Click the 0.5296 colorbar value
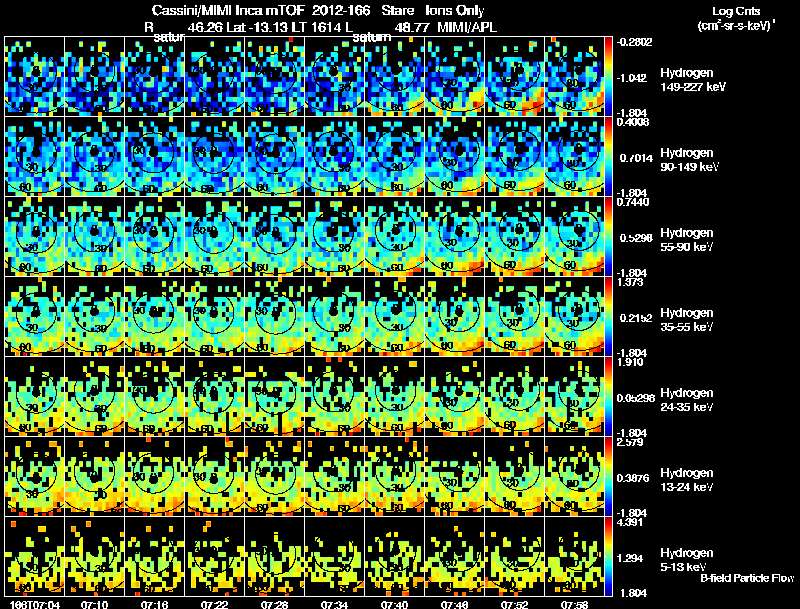Image resolution: width=800 pixels, height=609 pixels. pyautogui.click(x=636, y=238)
